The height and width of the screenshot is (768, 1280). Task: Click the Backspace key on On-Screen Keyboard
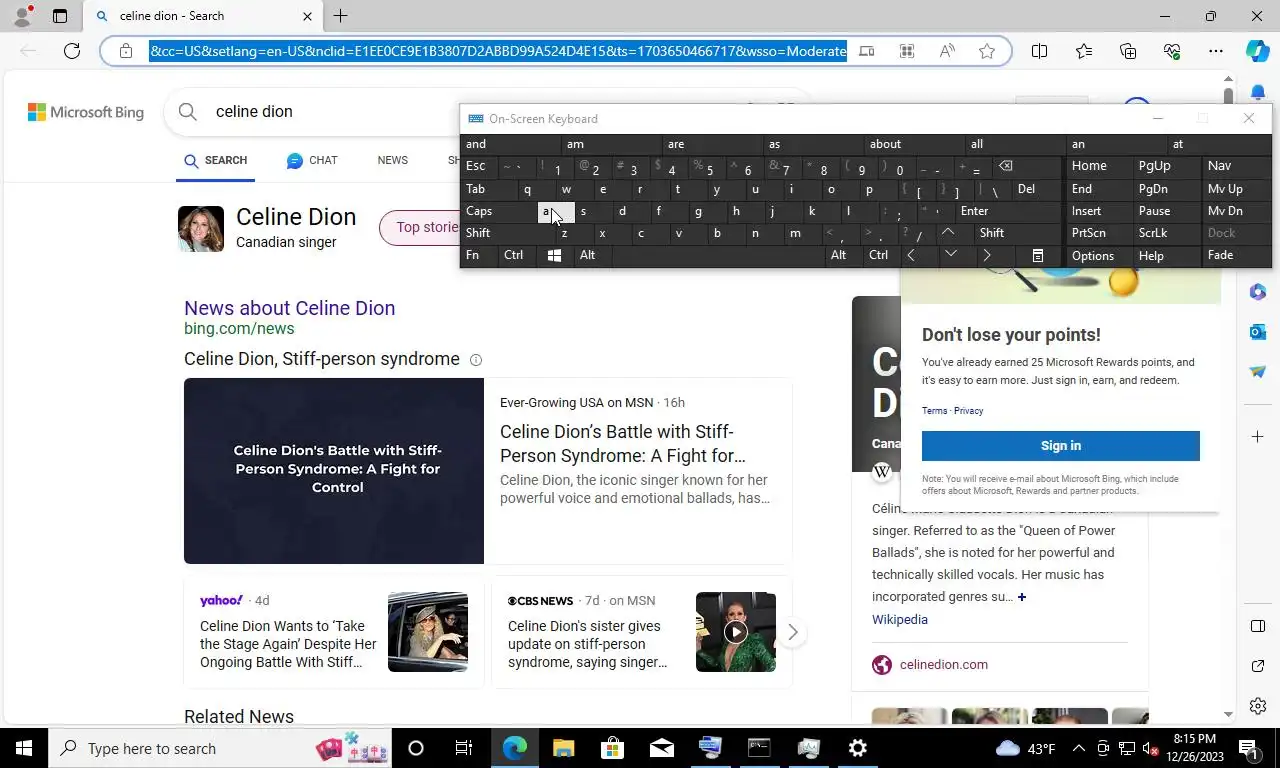point(1006,166)
